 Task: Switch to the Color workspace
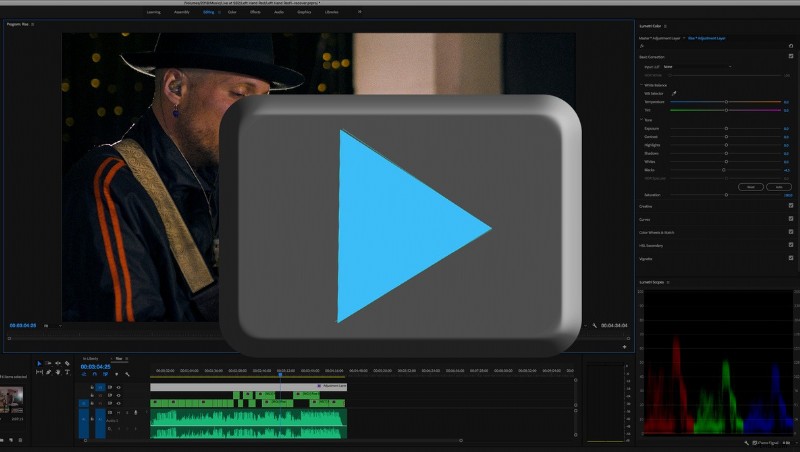coord(232,12)
